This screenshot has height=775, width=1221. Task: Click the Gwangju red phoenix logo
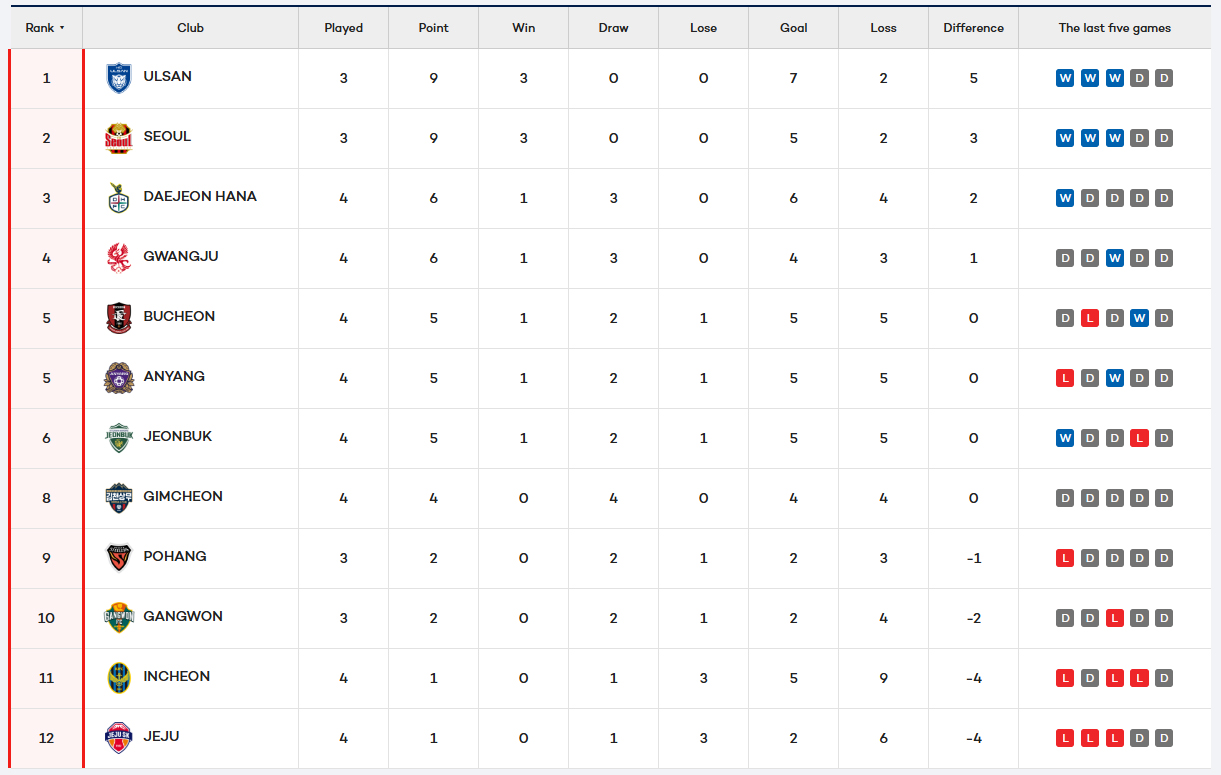[x=119, y=258]
